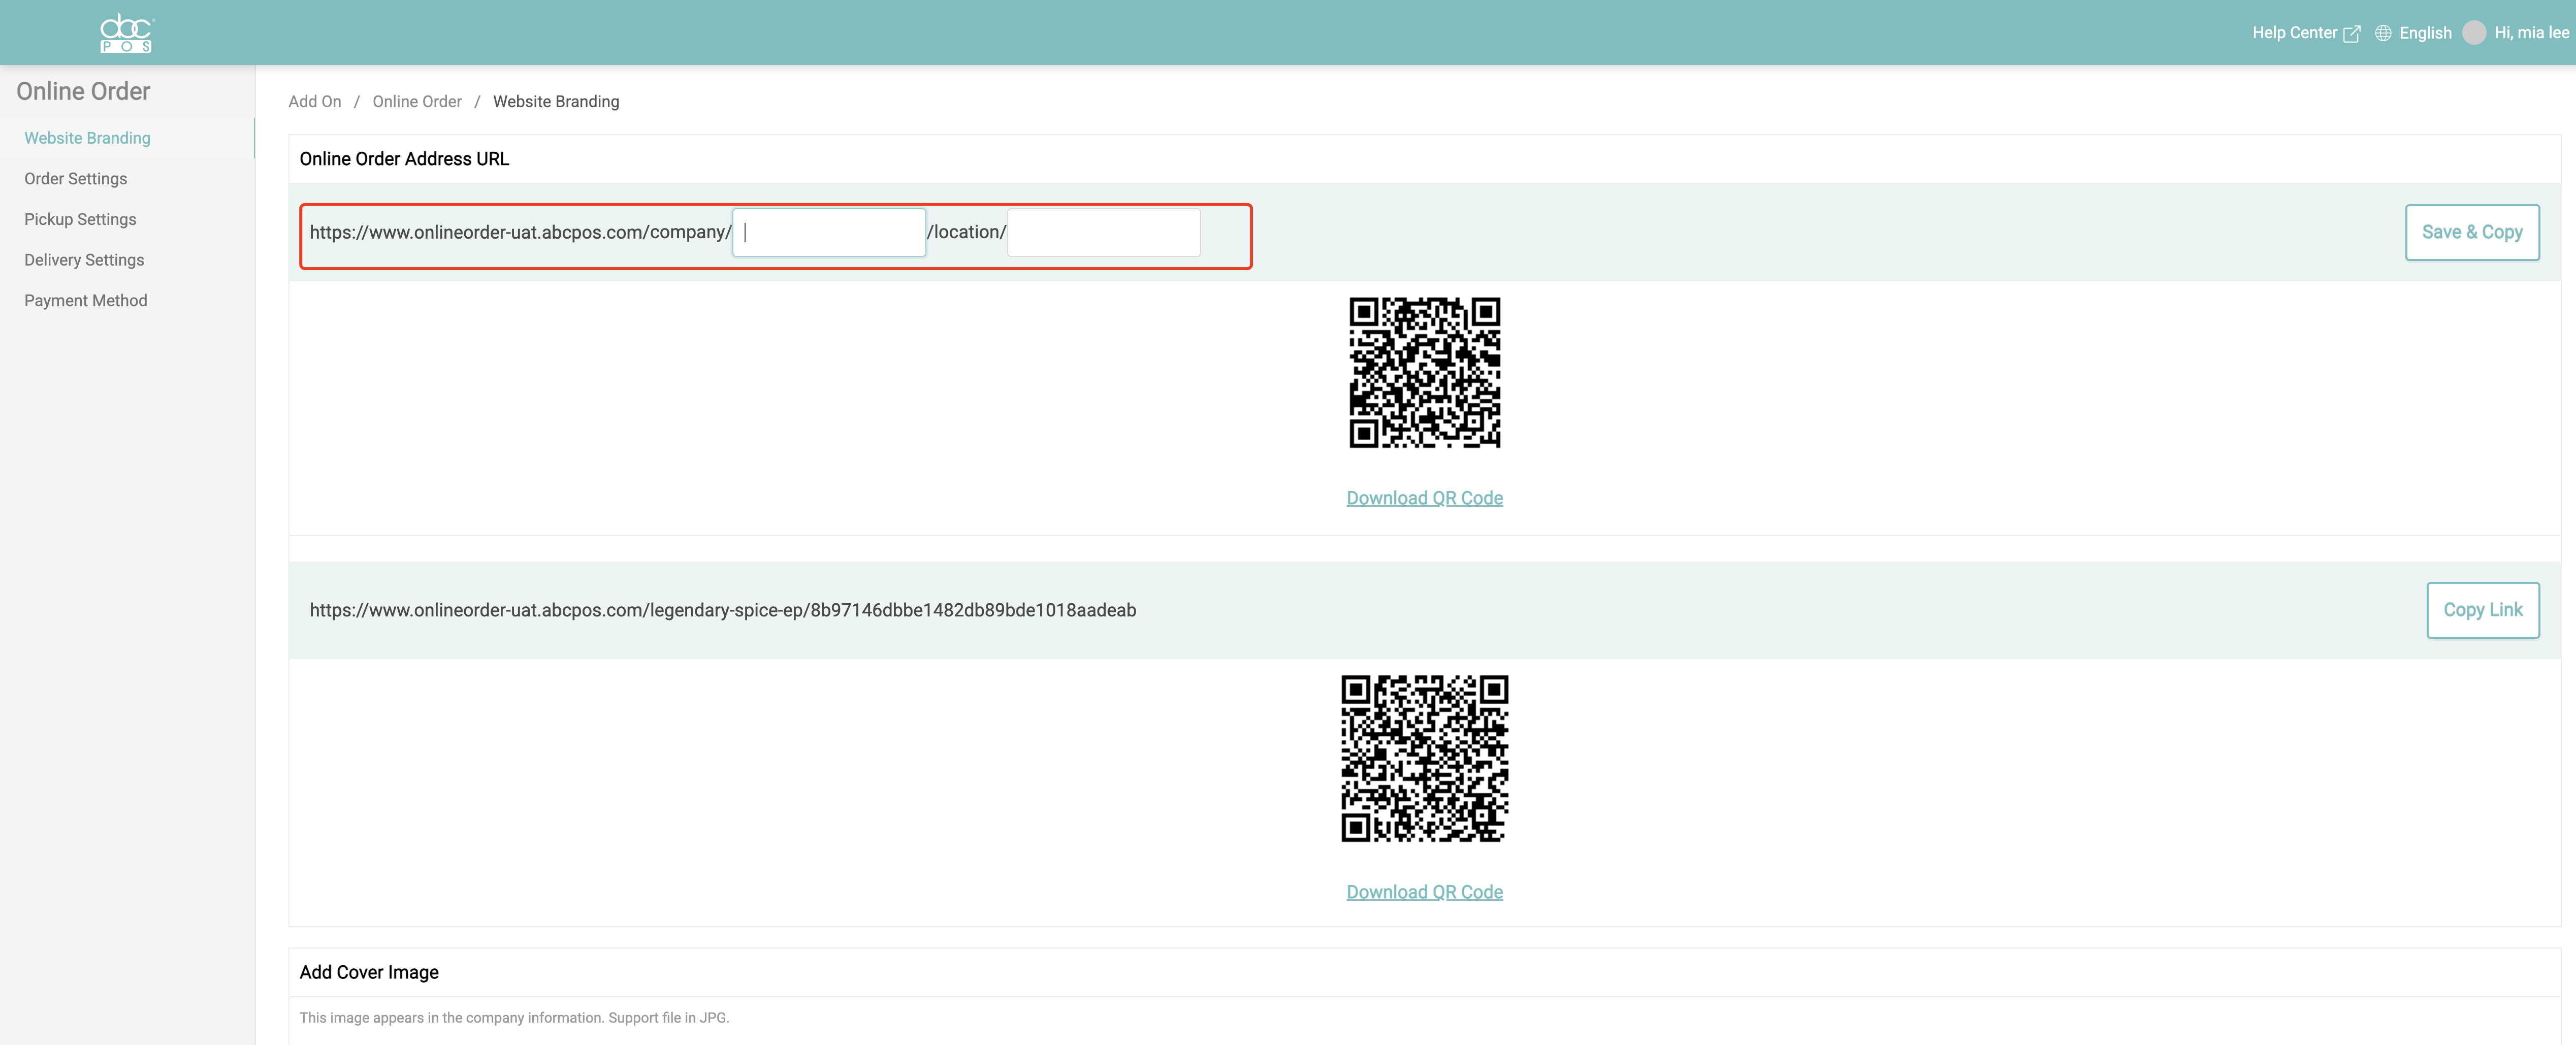Click the legendary-spice-ep URL text

click(x=723, y=610)
